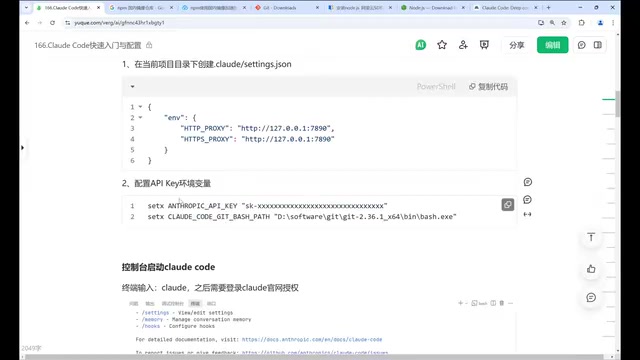Click the green 编辑 edit button
Screen dimensions: 640x360
552,45
